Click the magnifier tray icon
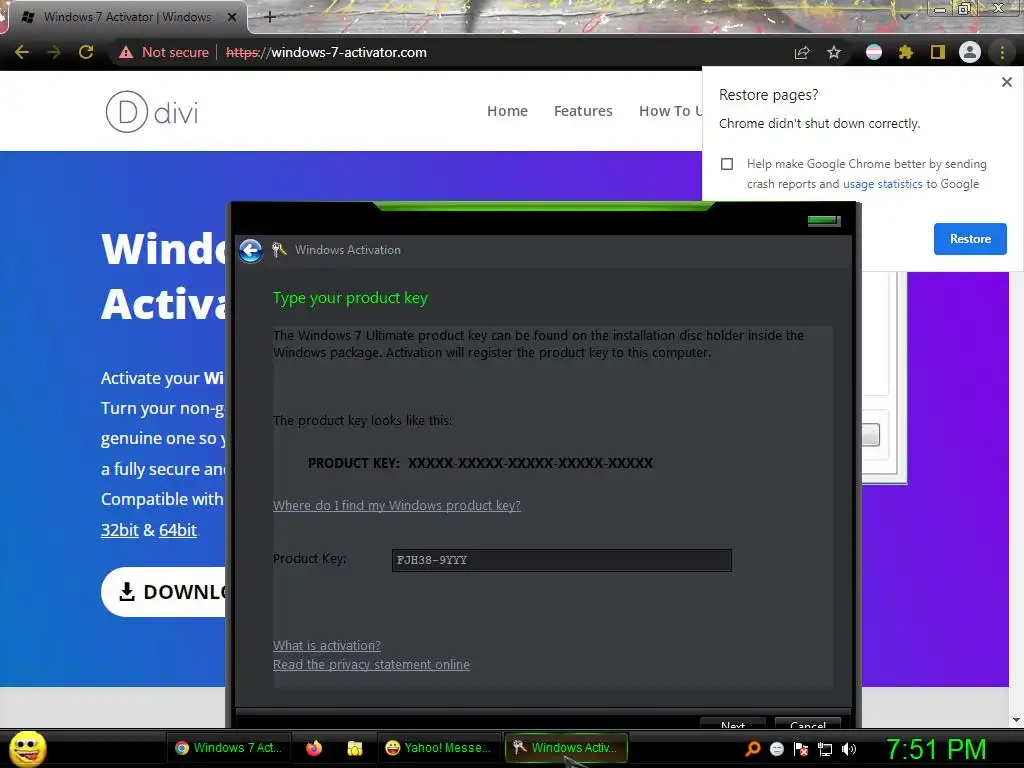This screenshot has width=1024, height=768. [x=753, y=749]
